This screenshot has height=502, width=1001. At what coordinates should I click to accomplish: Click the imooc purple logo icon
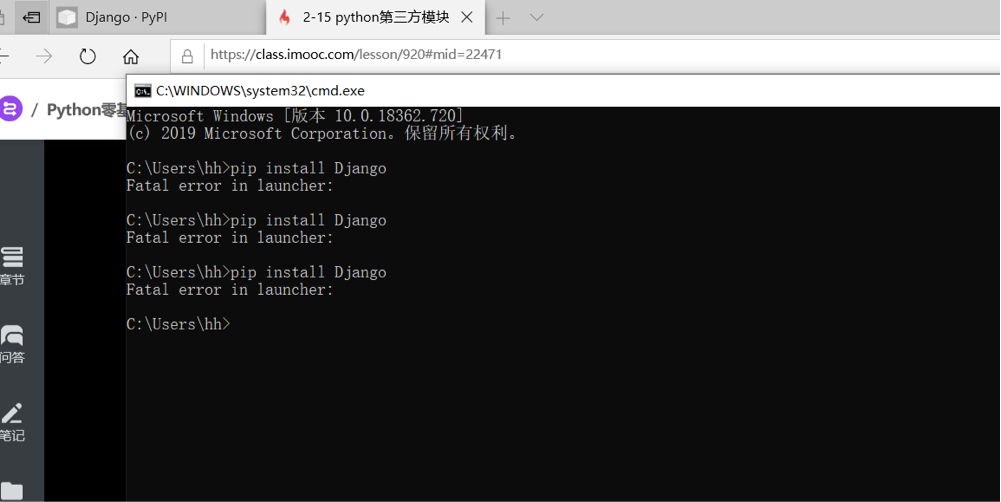(11, 109)
